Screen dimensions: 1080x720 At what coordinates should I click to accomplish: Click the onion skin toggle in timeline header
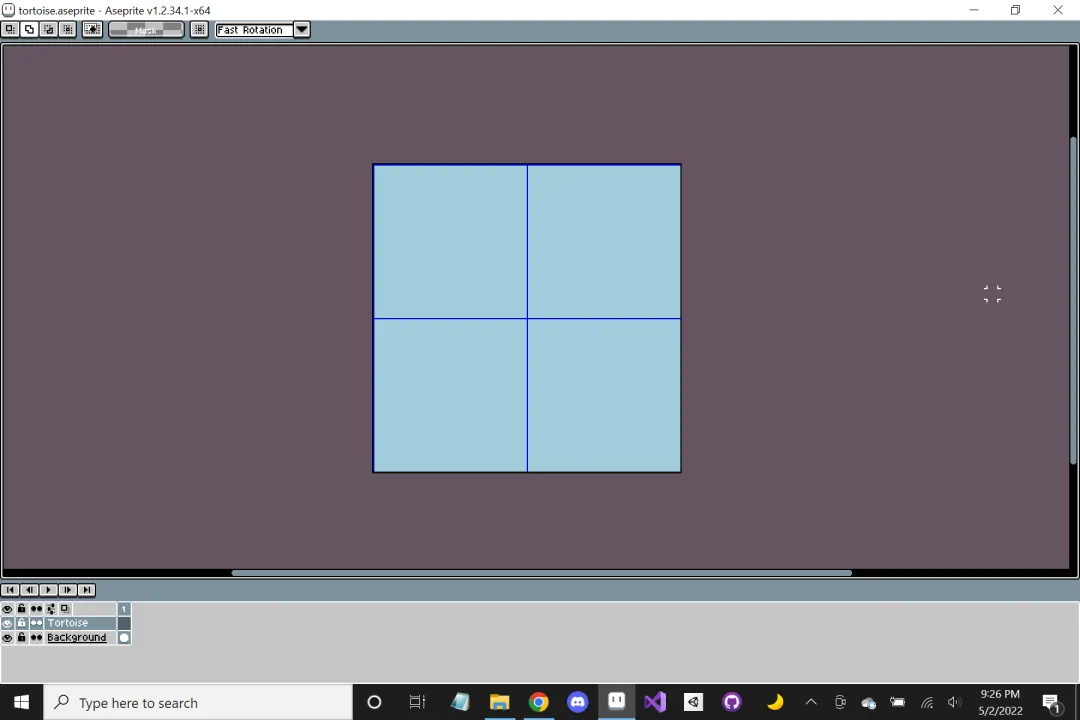tap(65, 609)
